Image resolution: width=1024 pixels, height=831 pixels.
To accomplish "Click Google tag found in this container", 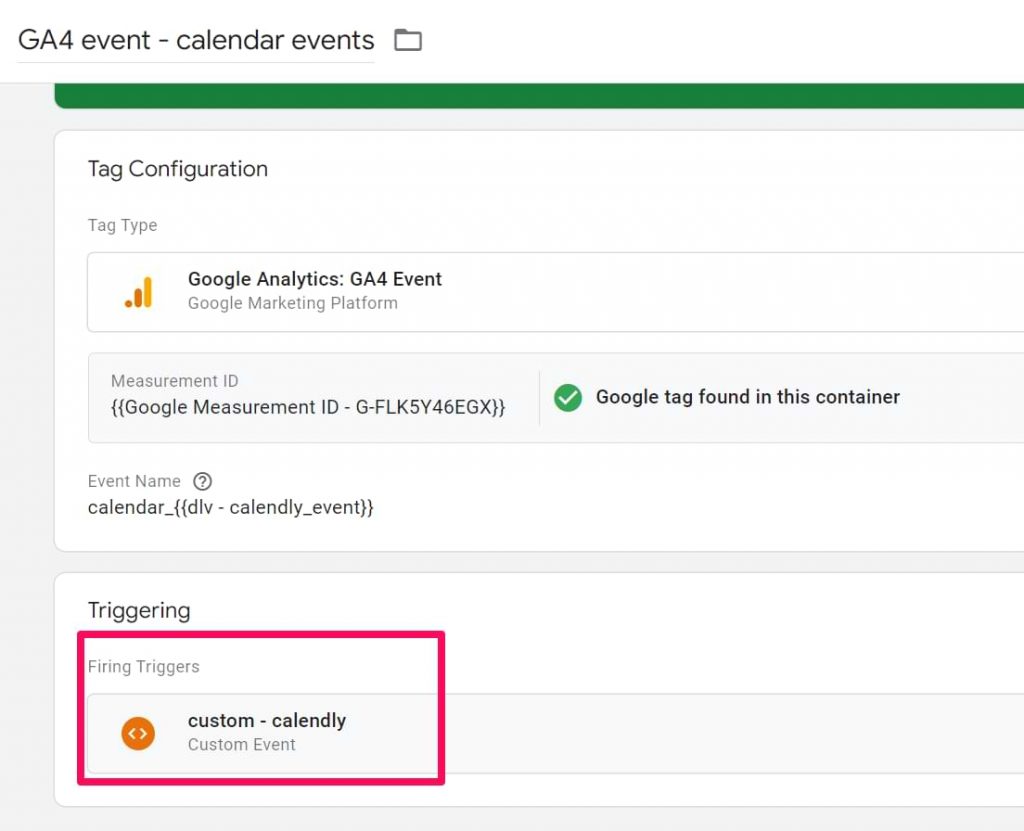I will [x=748, y=397].
